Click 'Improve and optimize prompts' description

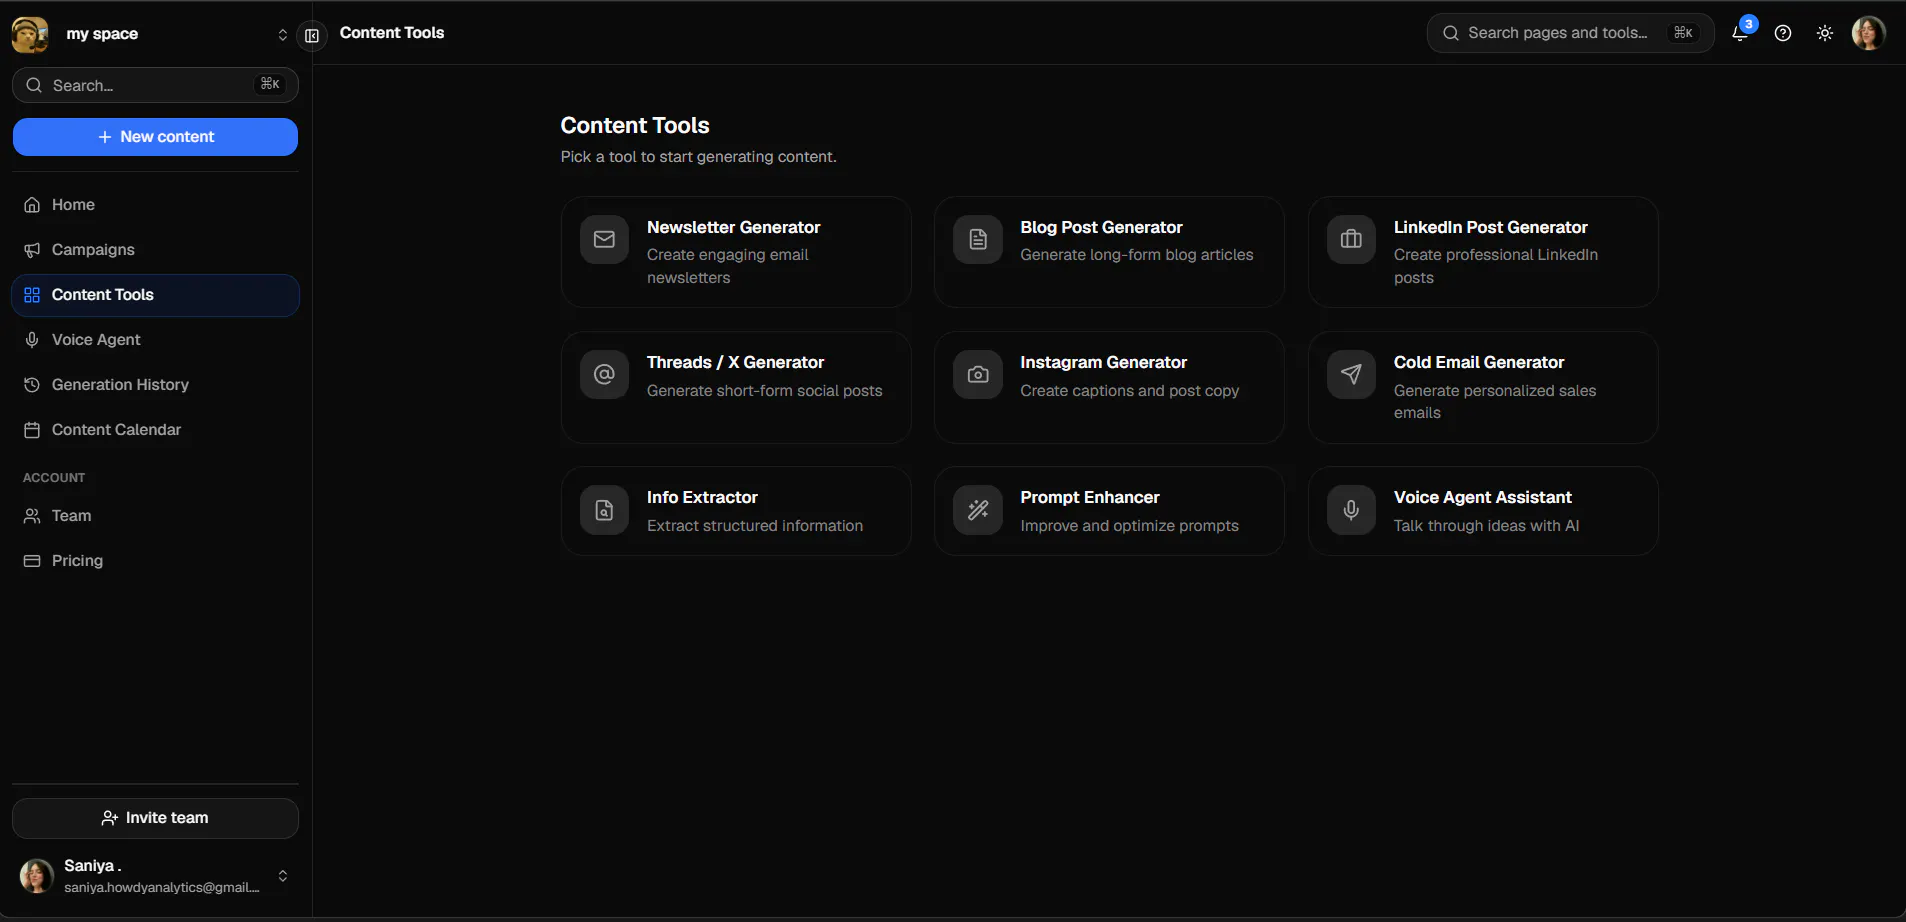pyautogui.click(x=1129, y=526)
